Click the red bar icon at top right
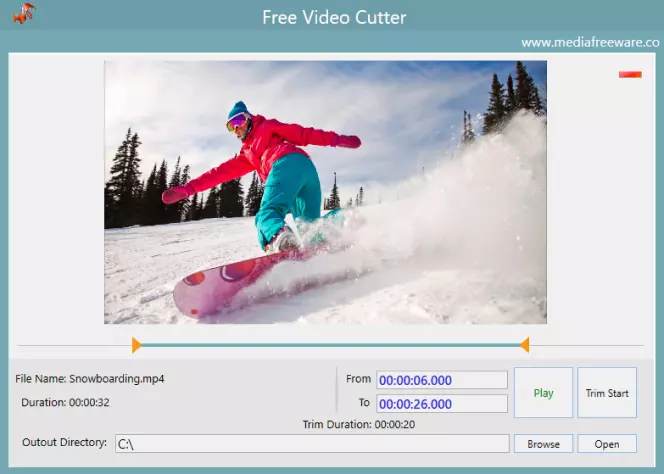 630,75
